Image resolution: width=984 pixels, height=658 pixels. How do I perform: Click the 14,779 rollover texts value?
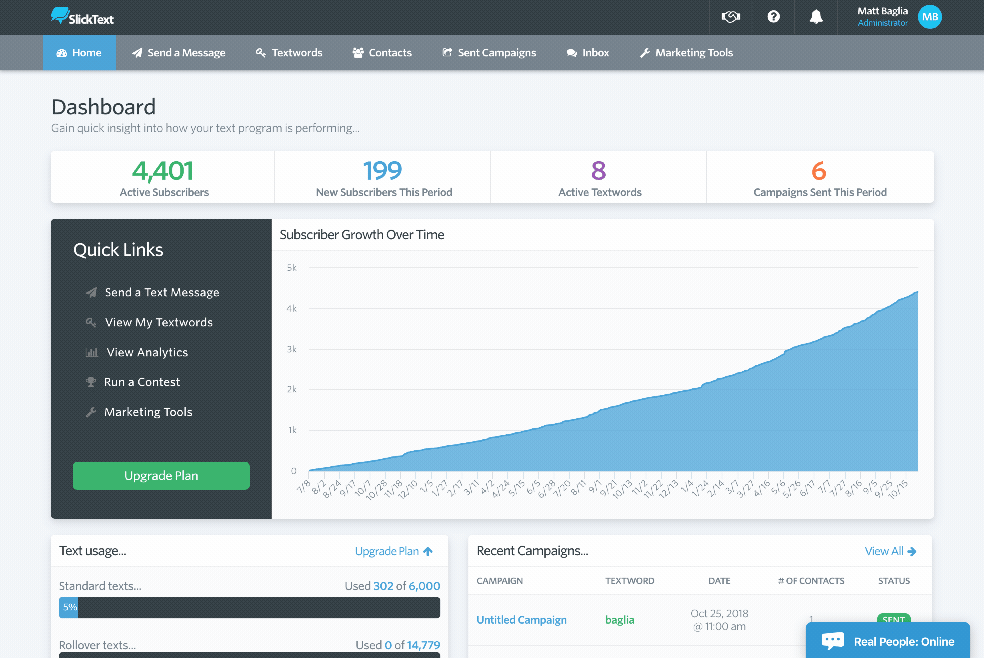click(x=423, y=645)
